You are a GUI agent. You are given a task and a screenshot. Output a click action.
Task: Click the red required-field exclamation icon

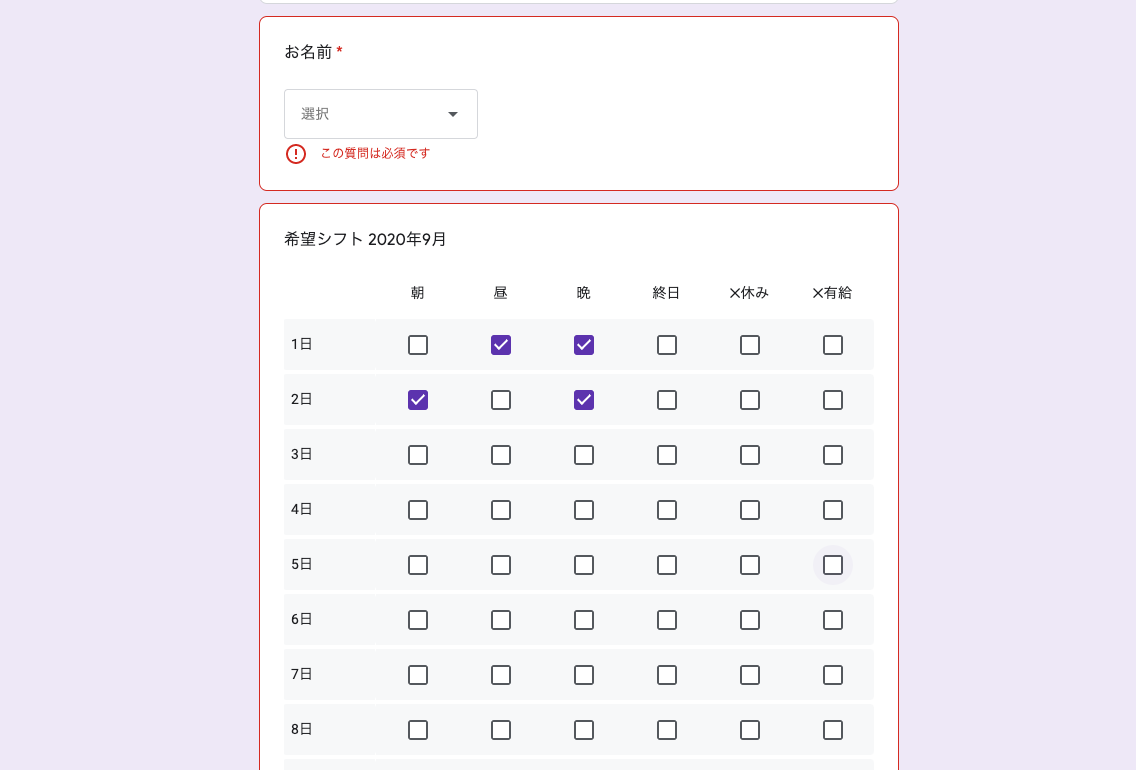(x=295, y=154)
